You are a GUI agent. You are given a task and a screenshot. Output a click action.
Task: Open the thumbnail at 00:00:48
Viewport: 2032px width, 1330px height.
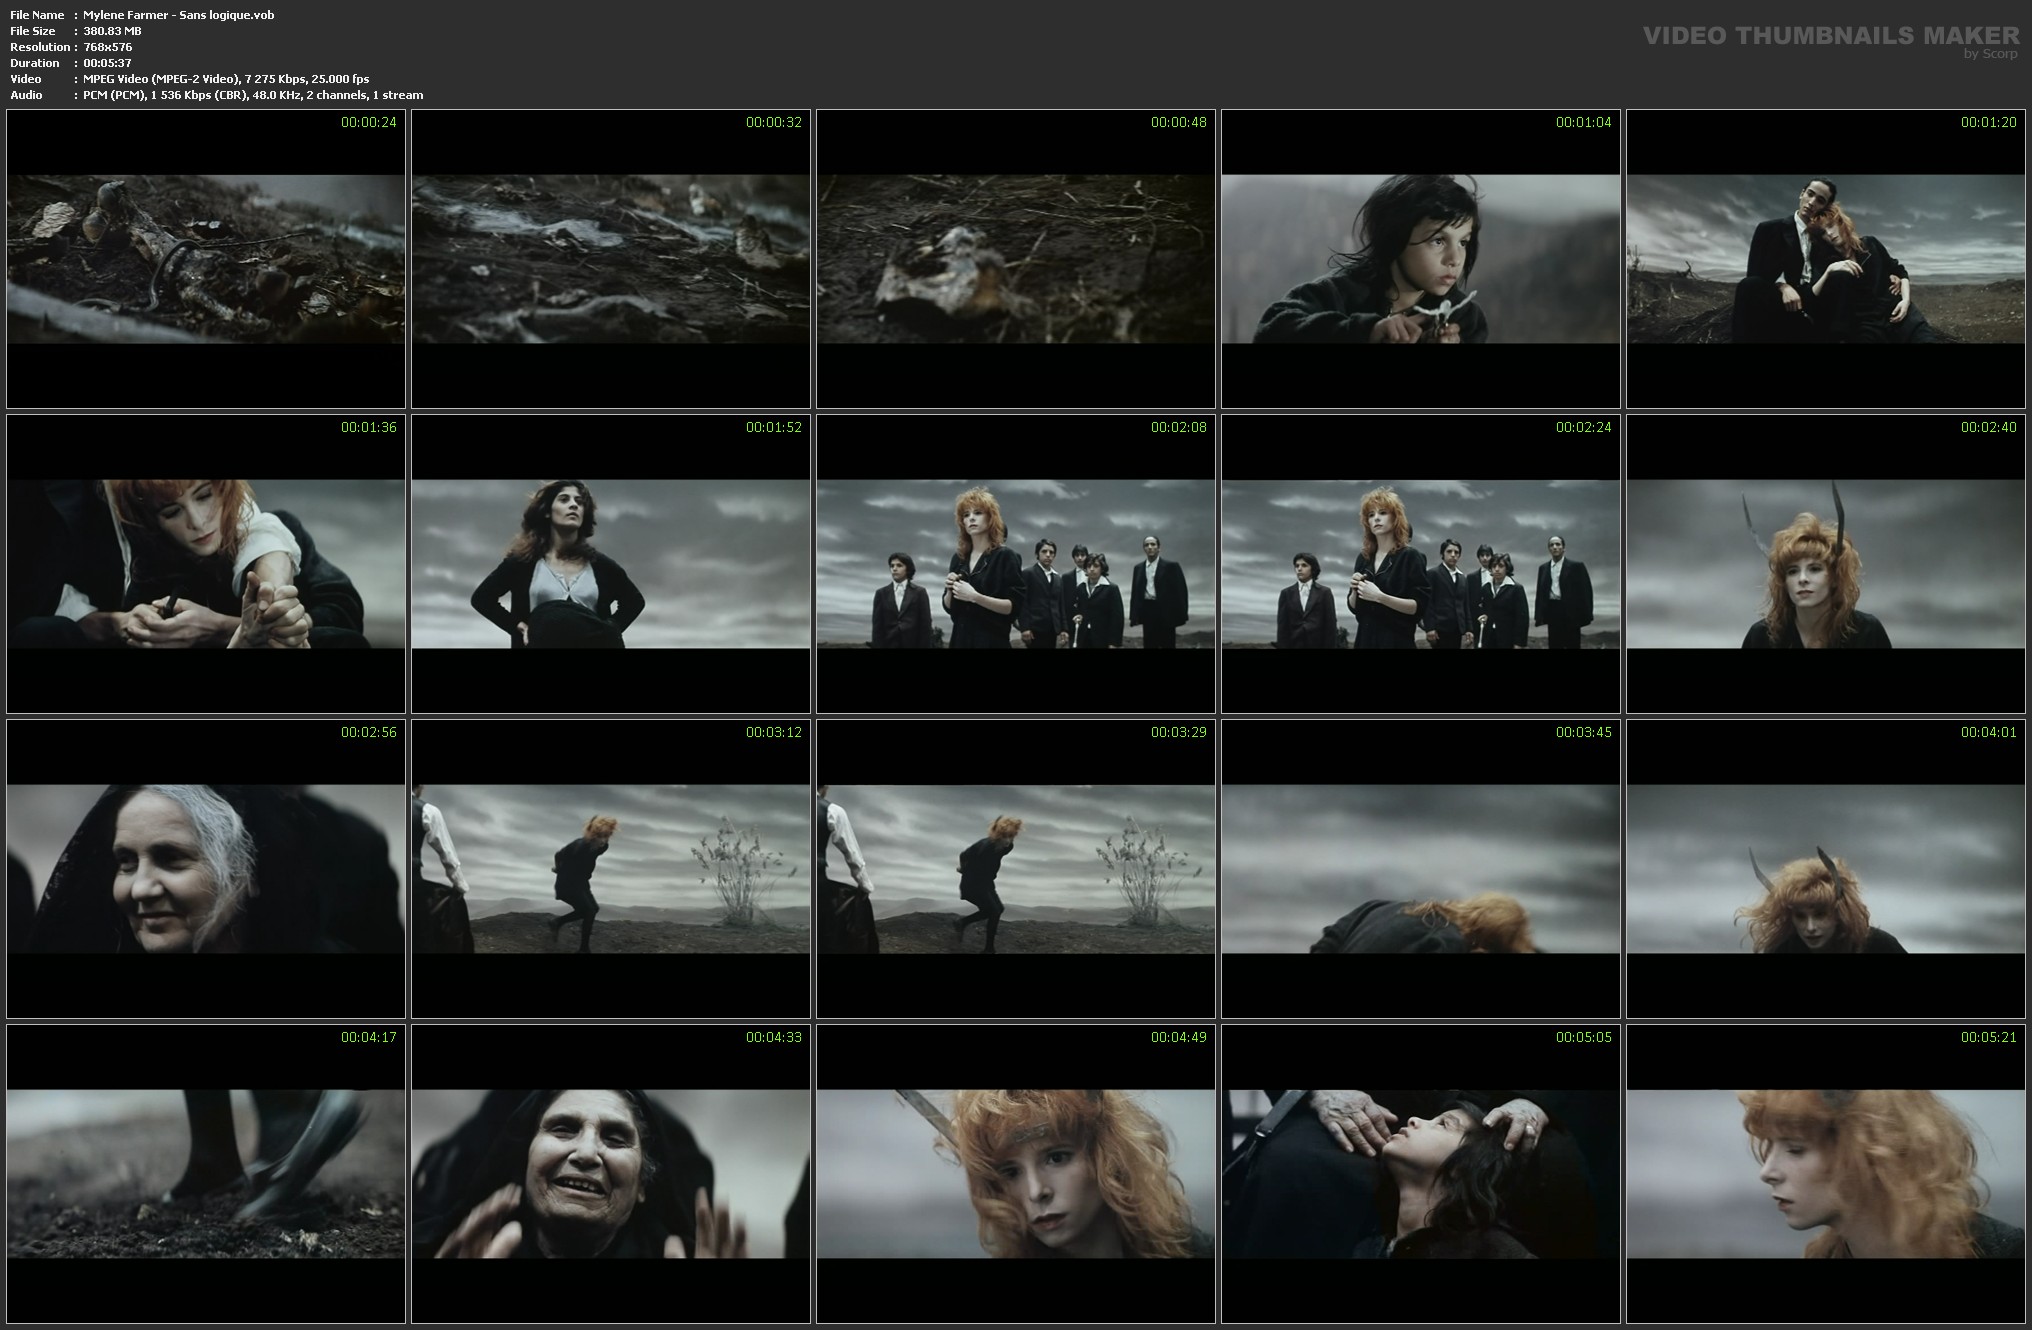coord(1016,259)
